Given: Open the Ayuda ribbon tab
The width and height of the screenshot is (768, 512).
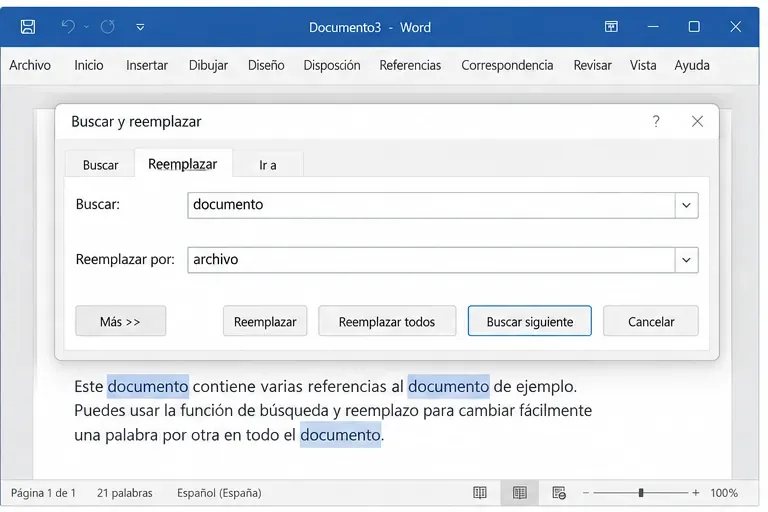Looking at the screenshot, I should click(x=692, y=65).
